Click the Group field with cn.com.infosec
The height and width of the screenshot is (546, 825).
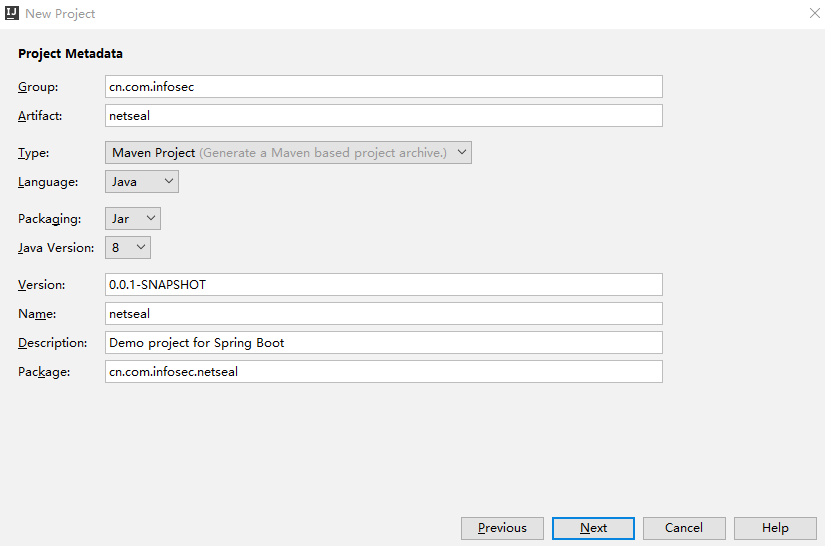(384, 86)
